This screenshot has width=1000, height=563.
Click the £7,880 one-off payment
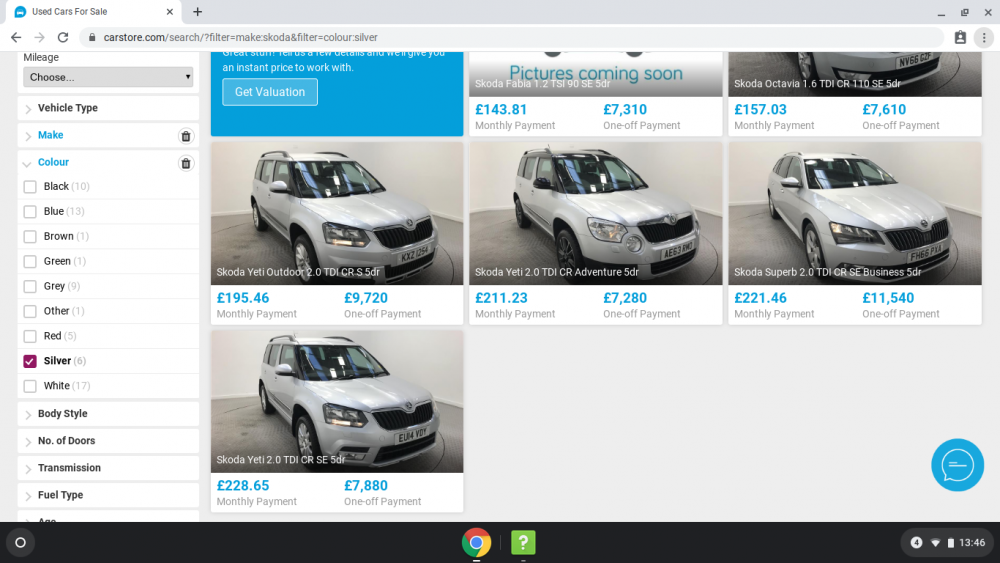(365, 485)
